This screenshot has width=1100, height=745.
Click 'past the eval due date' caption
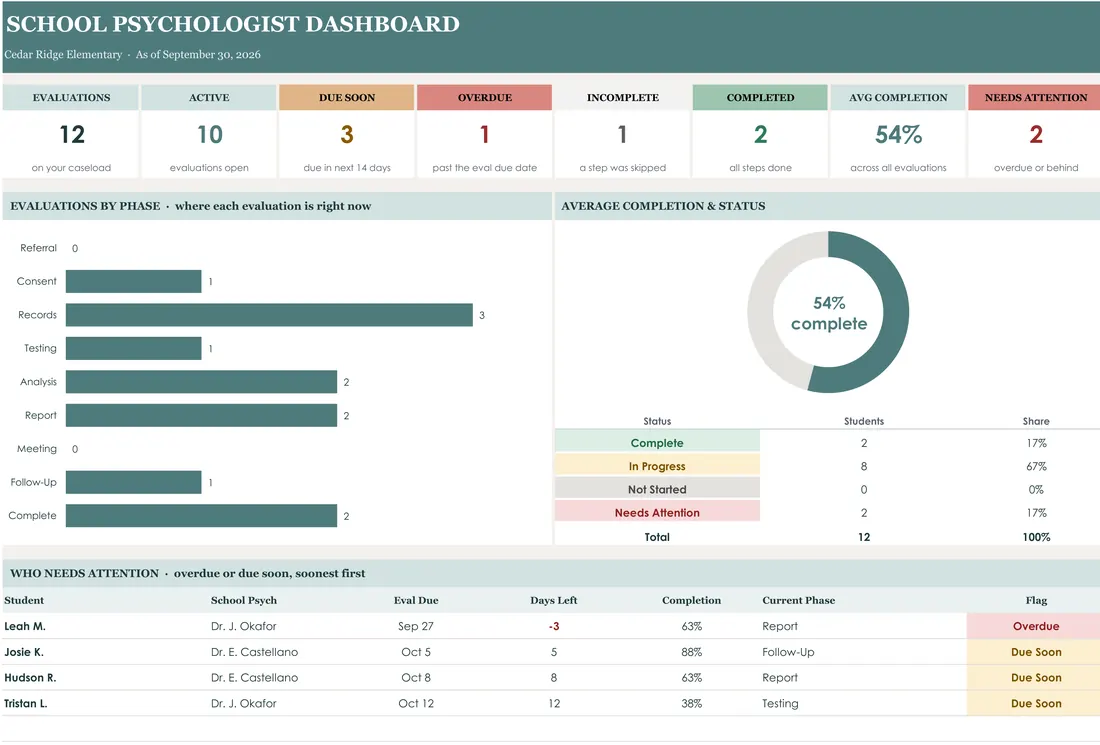point(485,168)
